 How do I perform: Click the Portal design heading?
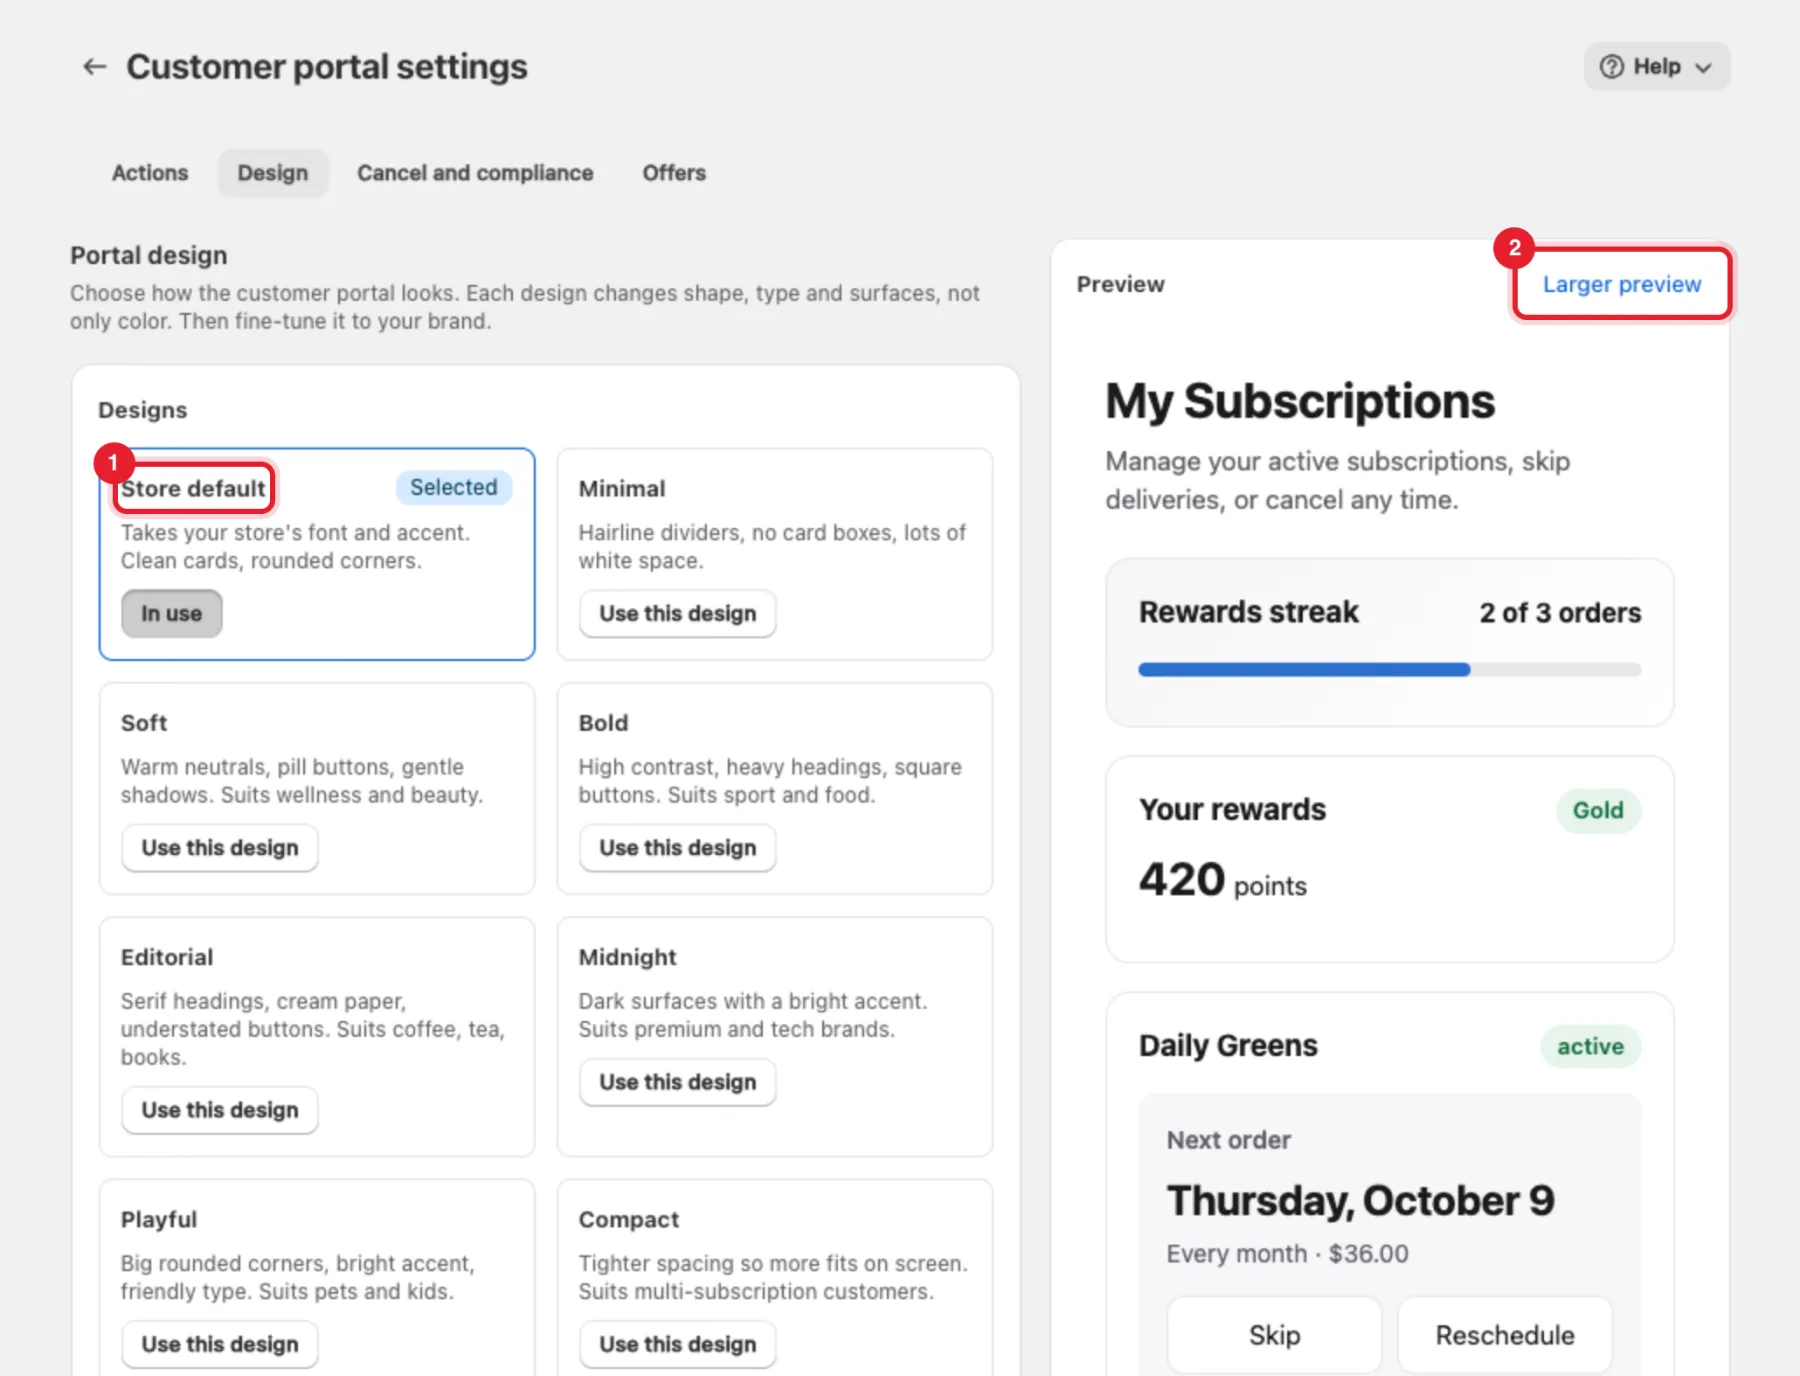[x=149, y=255]
